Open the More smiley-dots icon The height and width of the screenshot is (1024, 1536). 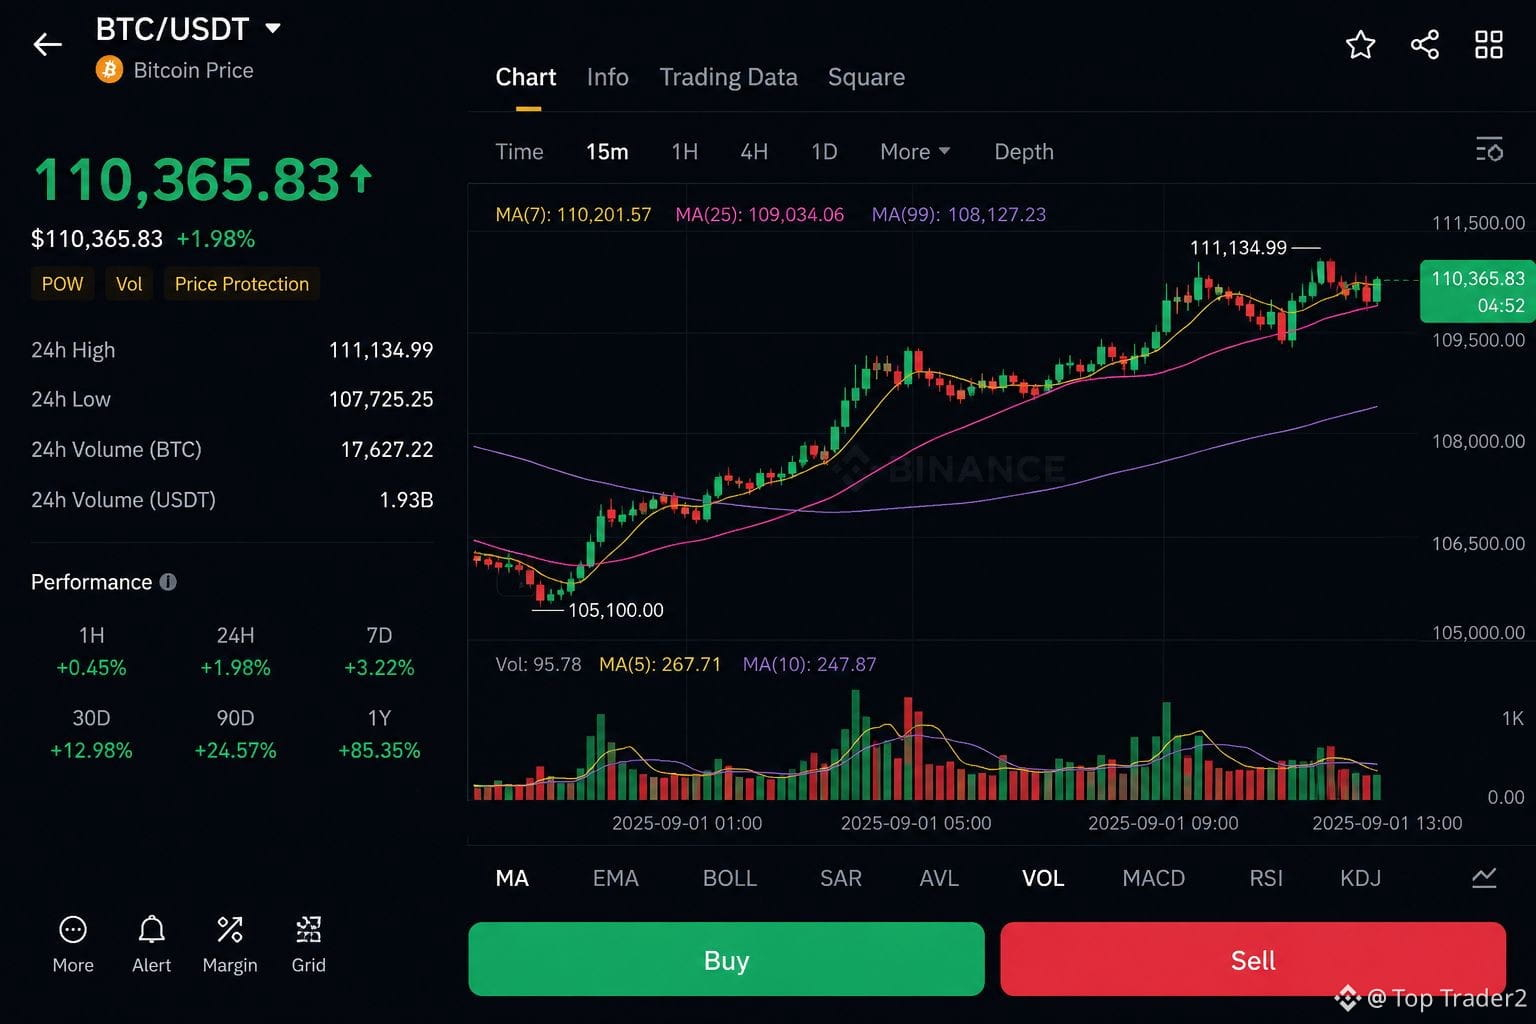[73, 930]
